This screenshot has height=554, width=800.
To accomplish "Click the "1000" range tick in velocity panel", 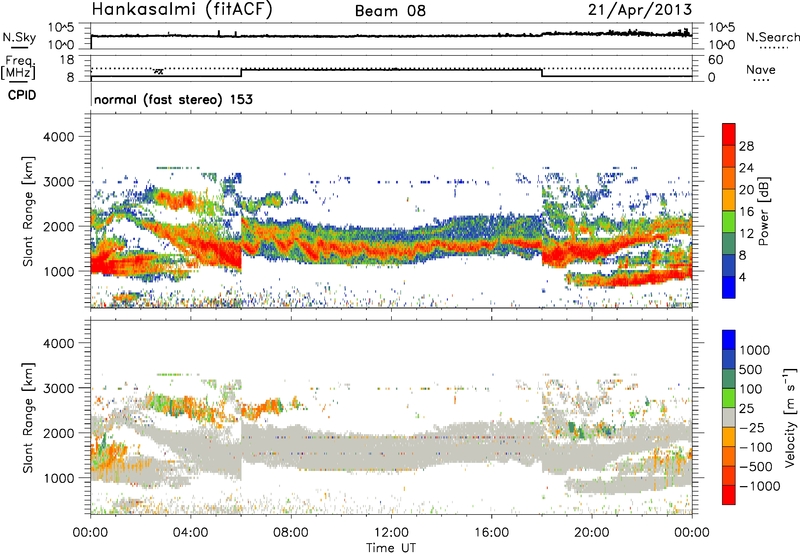I will [x=58, y=478].
